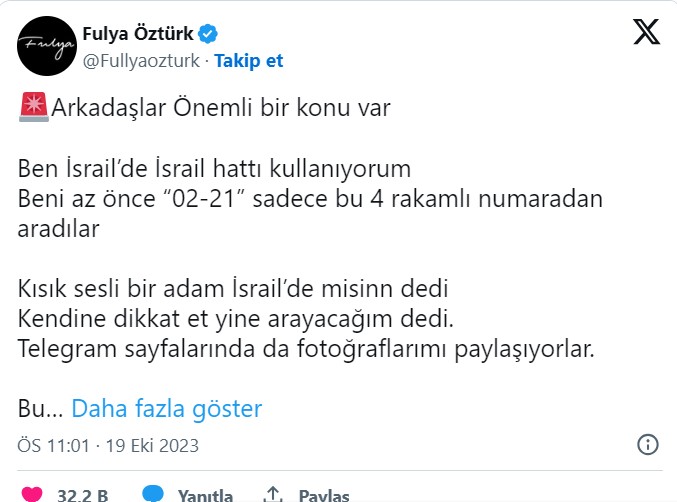Image resolution: width=677 pixels, height=502 pixels.
Task: Click the X logo icon
Action: tap(647, 32)
